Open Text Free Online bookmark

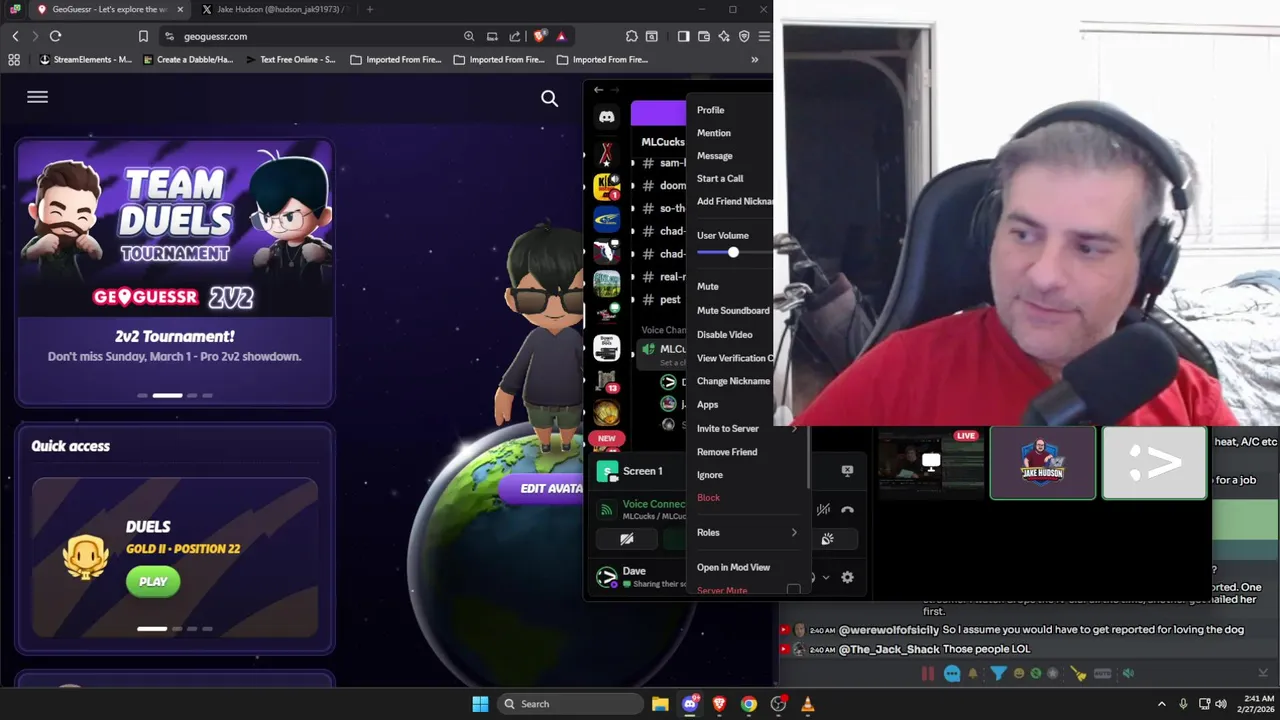[x=289, y=60]
